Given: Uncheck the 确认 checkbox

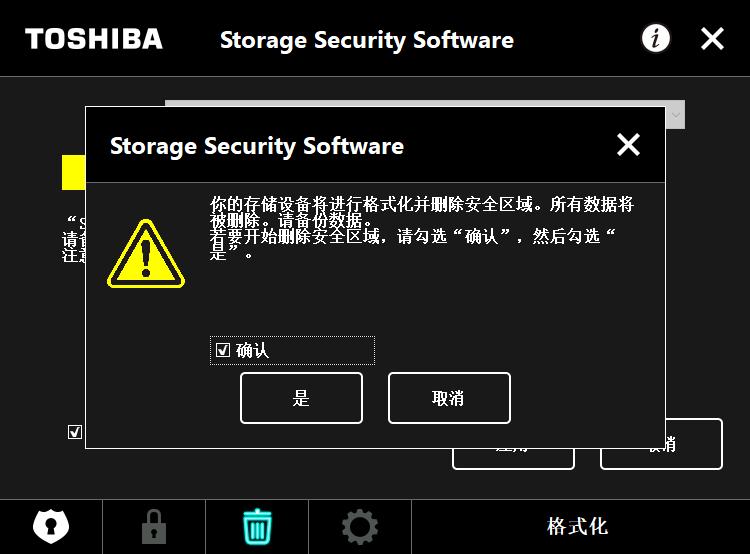Looking at the screenshot, I should [x=223, y=350].
